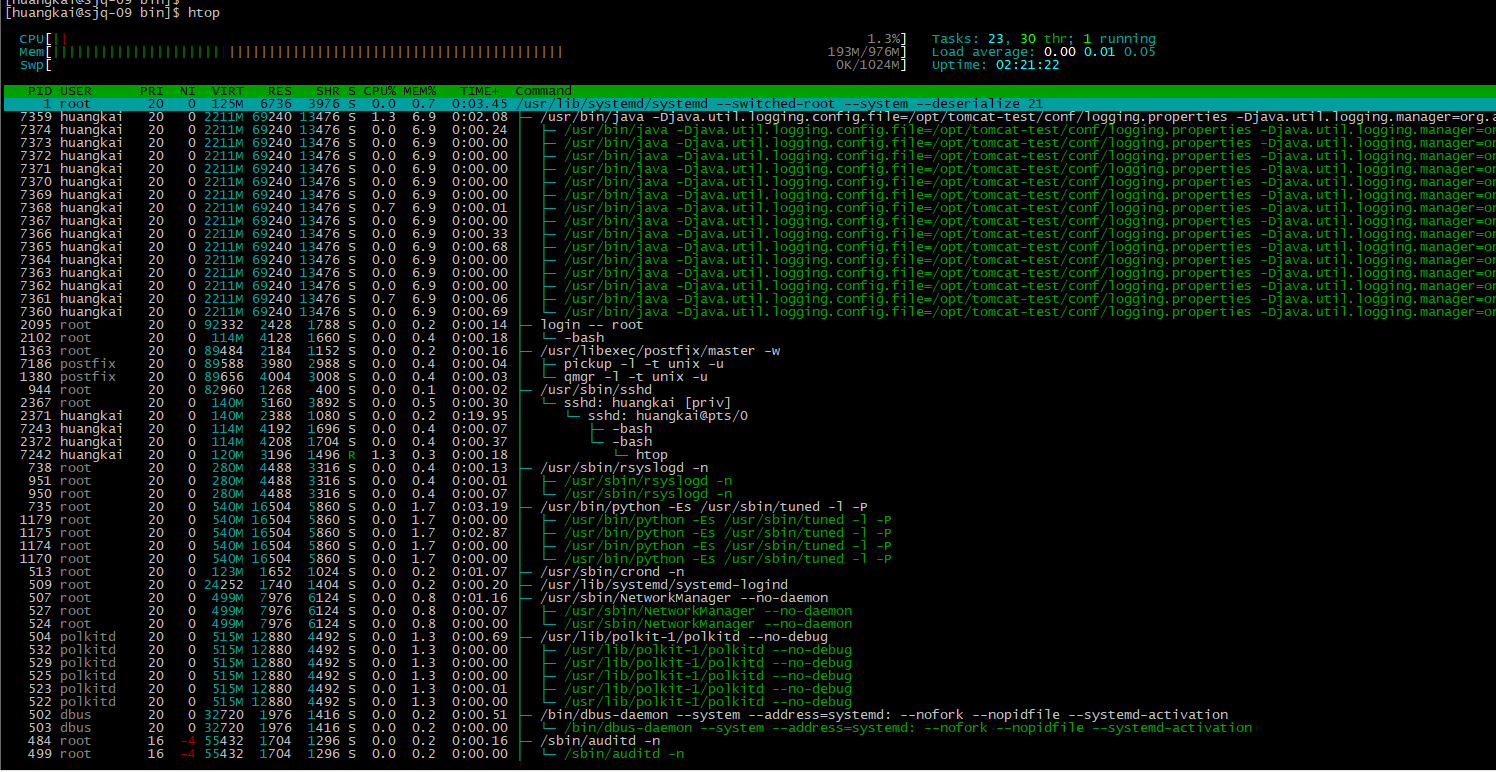Select the highlighted systemd process PID 1
Image resolution: width=1496 pixels, height=772 pixels.
click(748, 104)
